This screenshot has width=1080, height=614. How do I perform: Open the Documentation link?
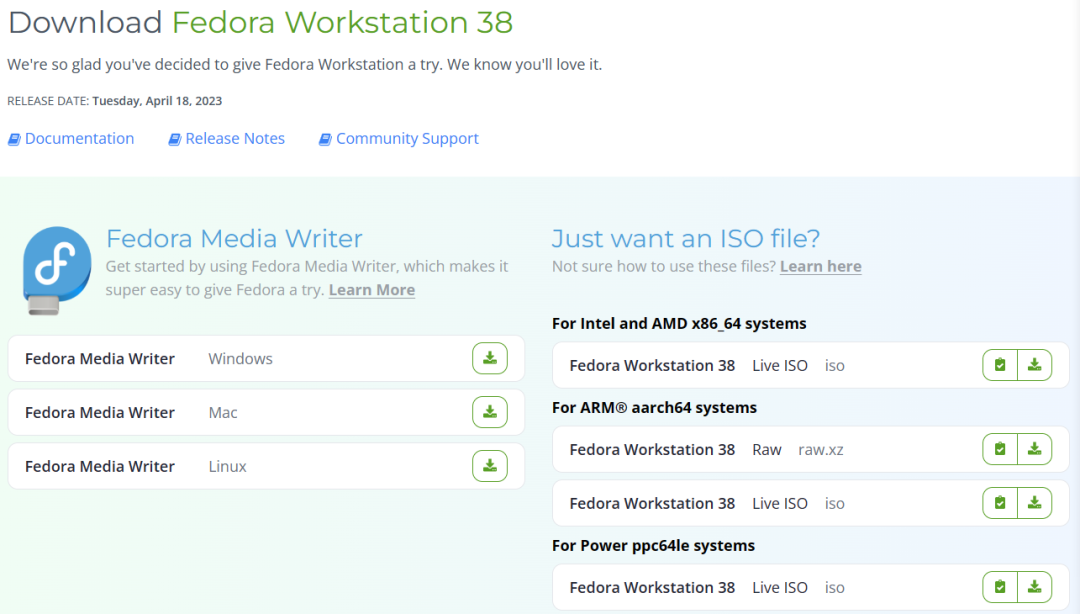click(x=79, y=139)
